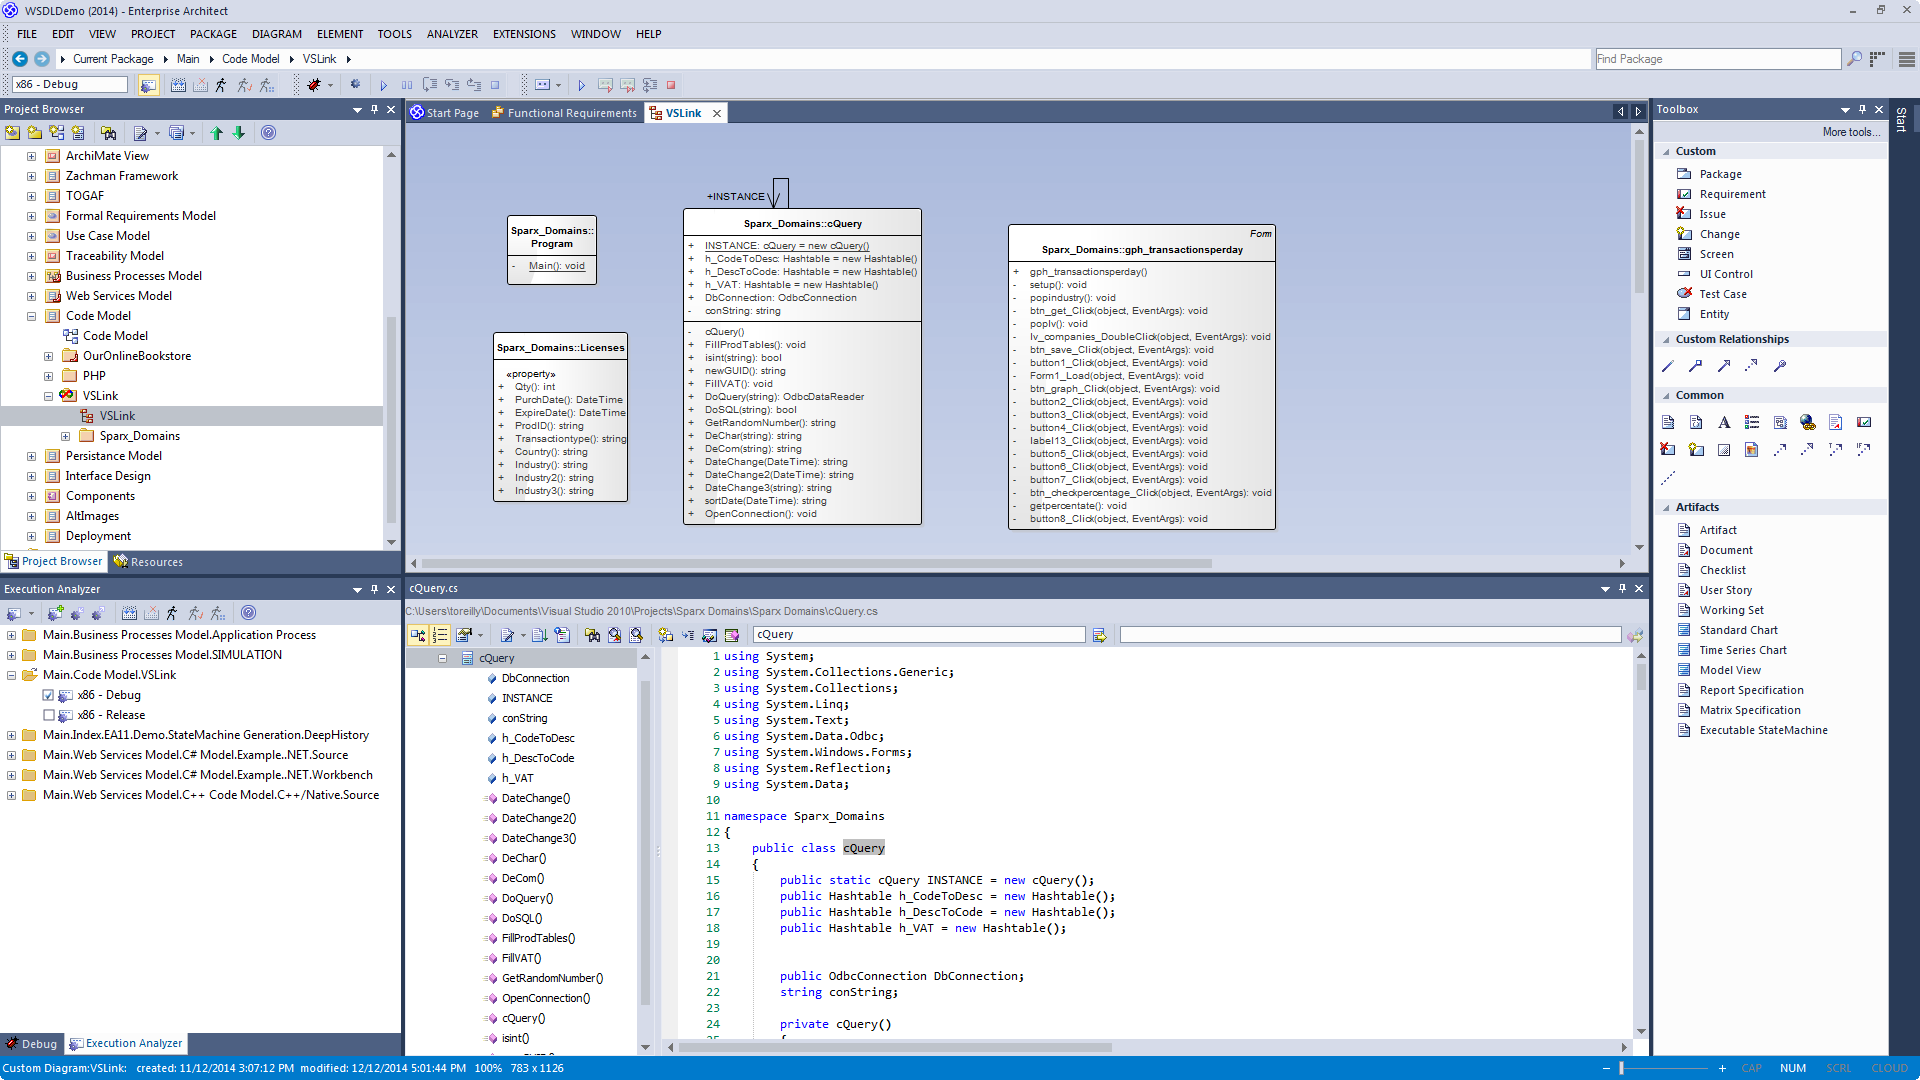This screenshot has width=1920, height=1080.
Task: Select TOGAF in Project Browser
Action: [x=85, y=196]
